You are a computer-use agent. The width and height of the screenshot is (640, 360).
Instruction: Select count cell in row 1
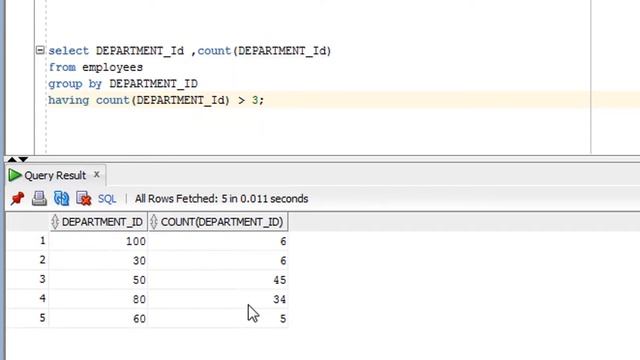(218, 241)
